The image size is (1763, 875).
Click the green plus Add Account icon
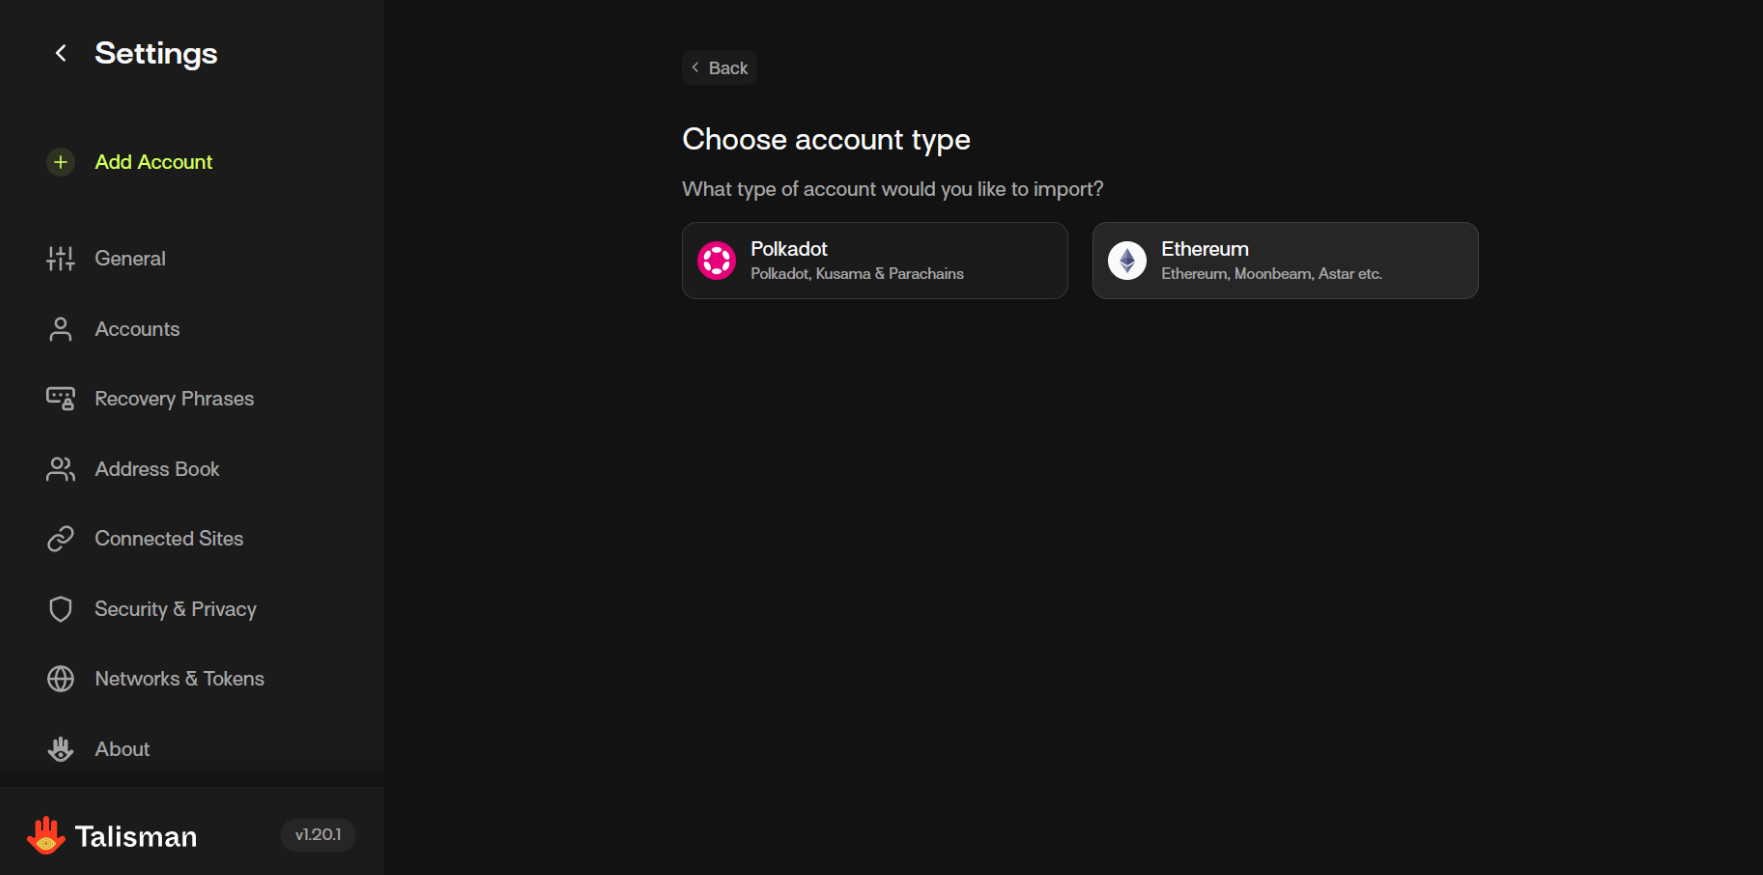pyautogui.click(x=60, y=162)
